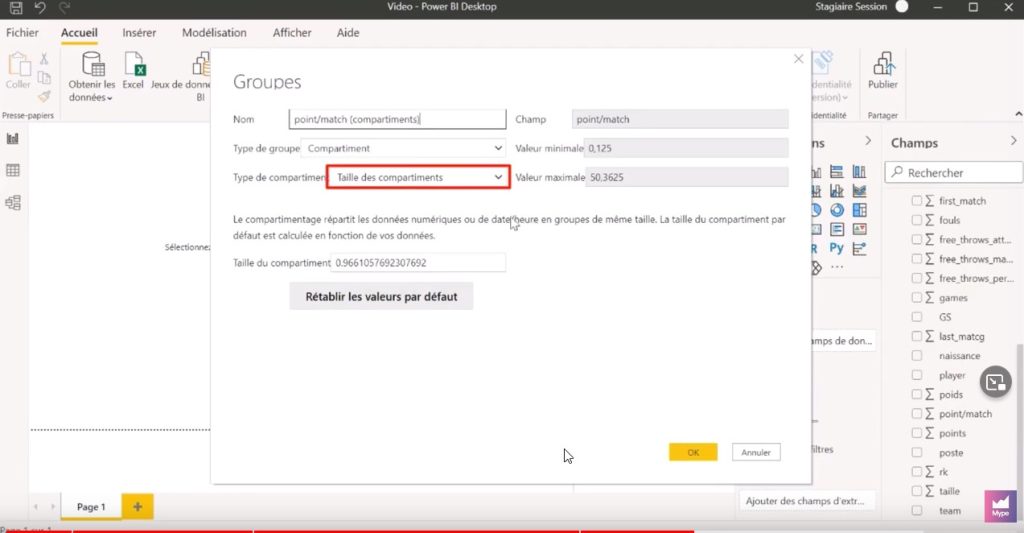The width and height of the screenshot is (1024, 533).
Task: Collapse the Visualisations pane chevron
Action: (x=868, y=140)
